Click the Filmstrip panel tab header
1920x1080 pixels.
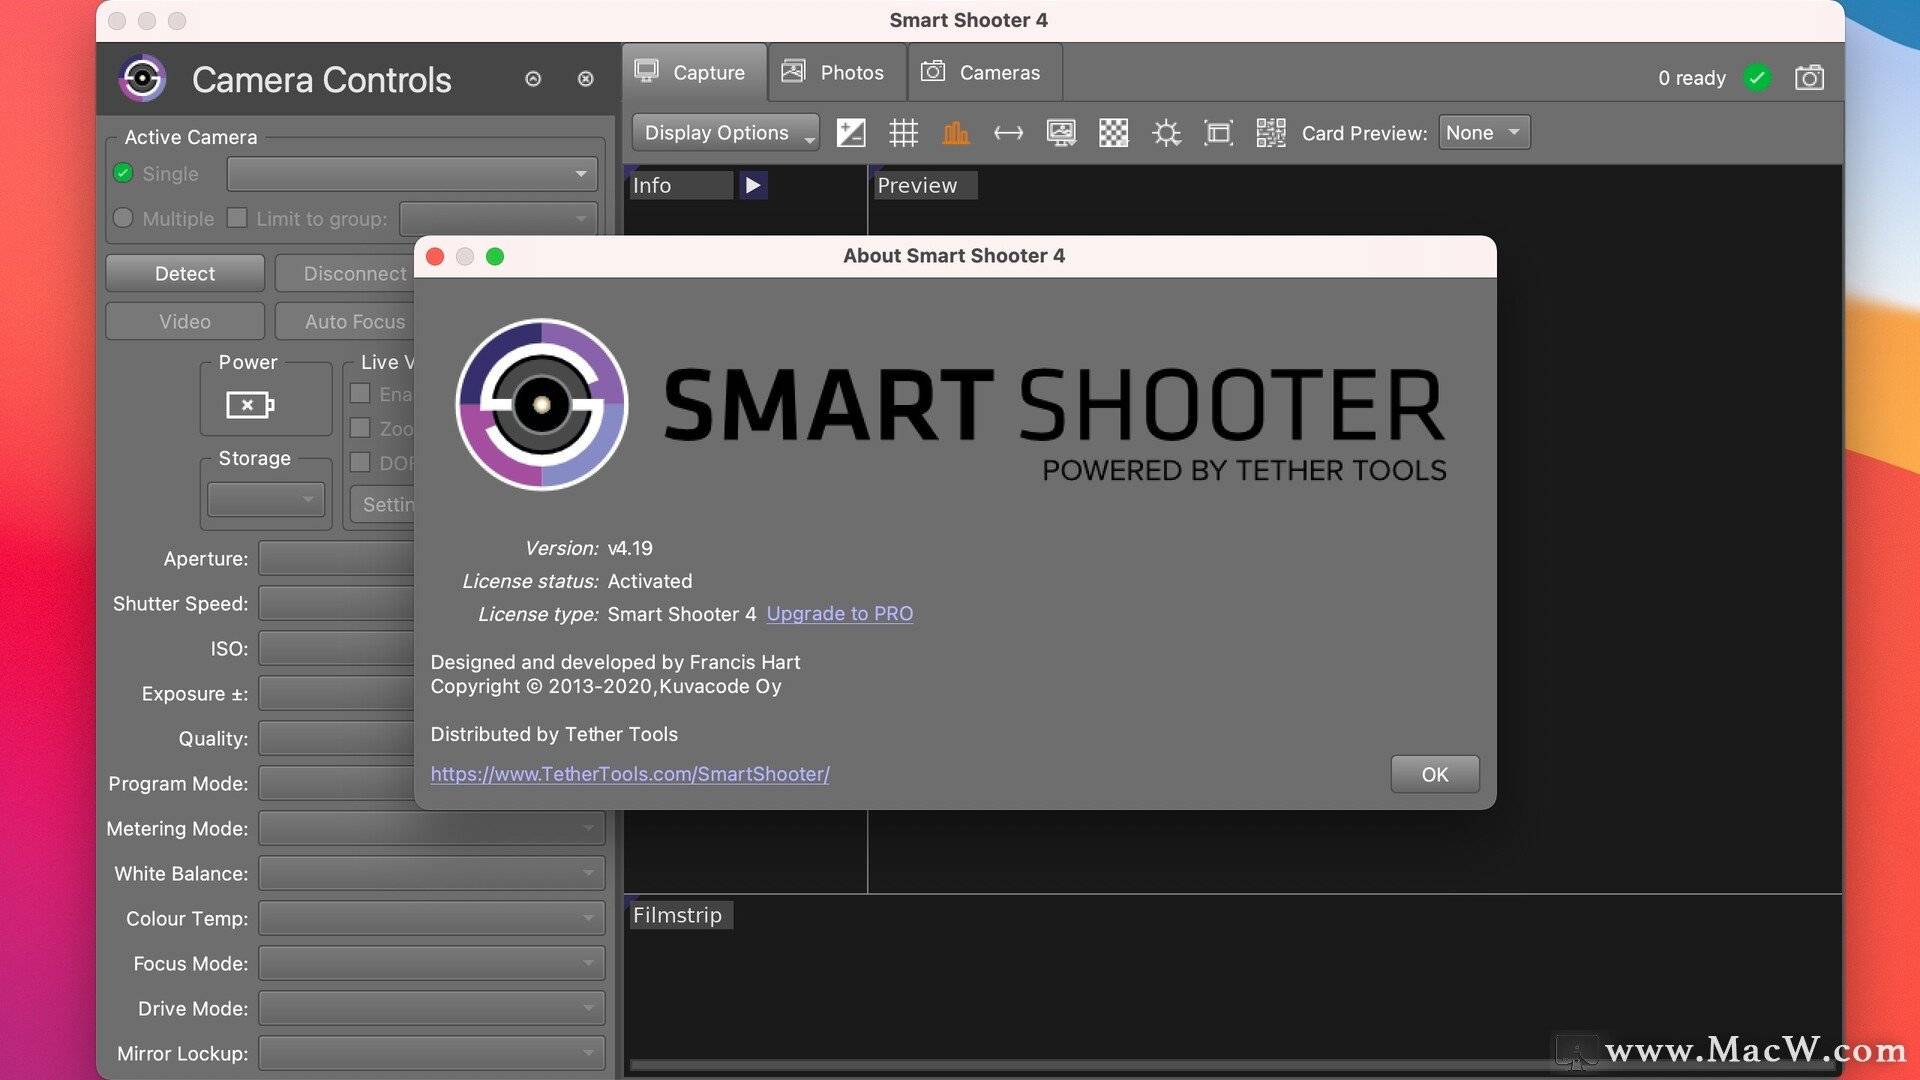tap(680, 915)
